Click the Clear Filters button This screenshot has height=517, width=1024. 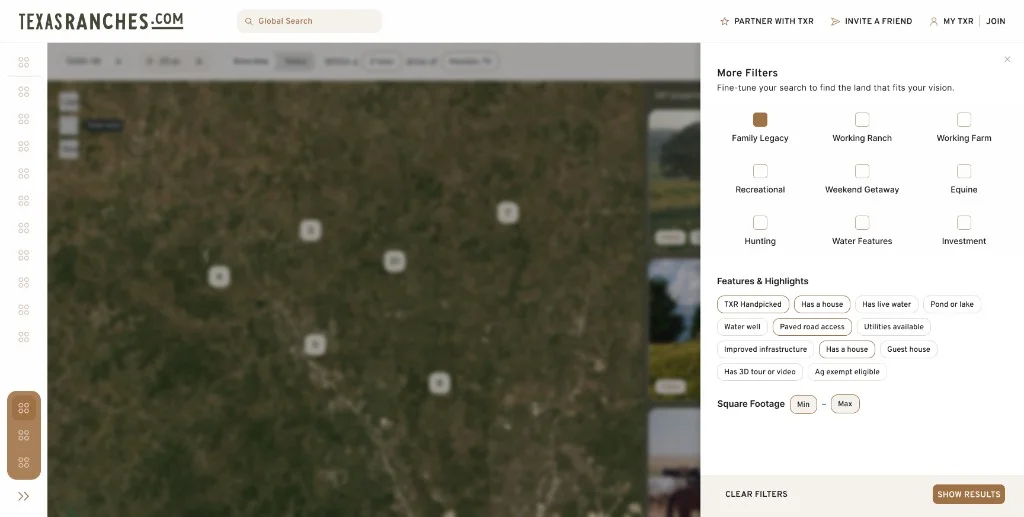click(756, 494)
